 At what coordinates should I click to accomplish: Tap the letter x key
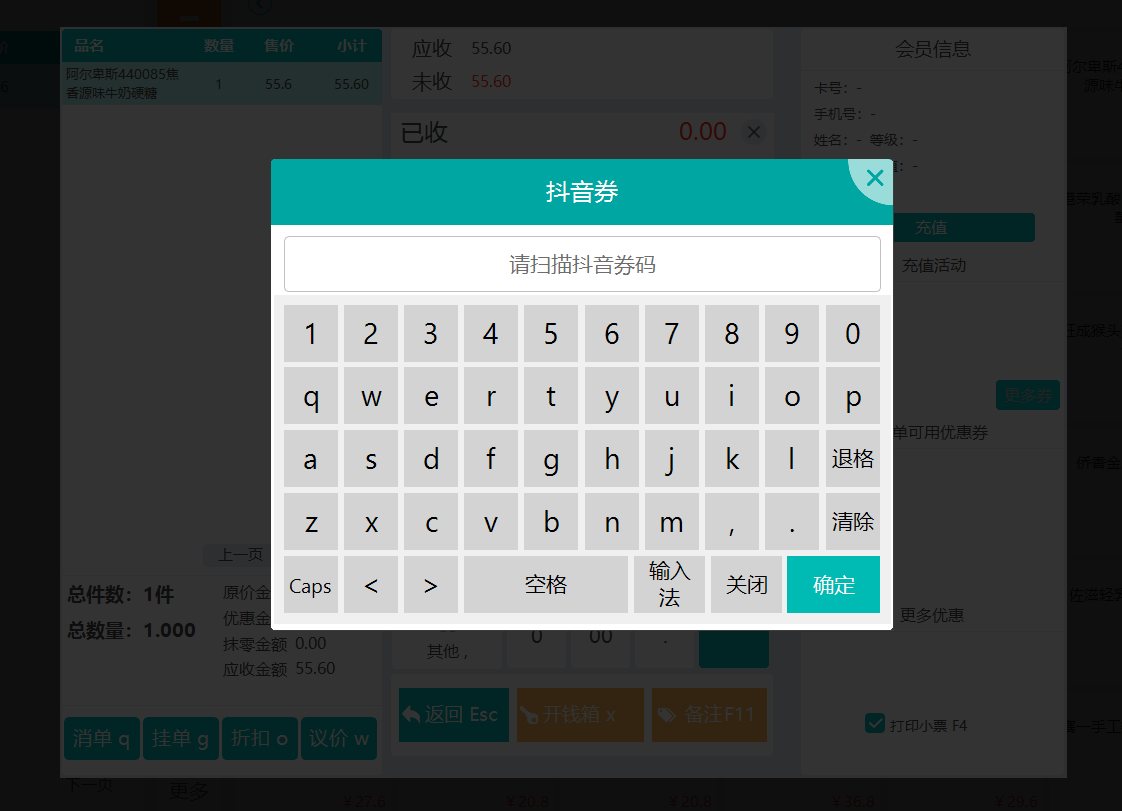(371, 522)
